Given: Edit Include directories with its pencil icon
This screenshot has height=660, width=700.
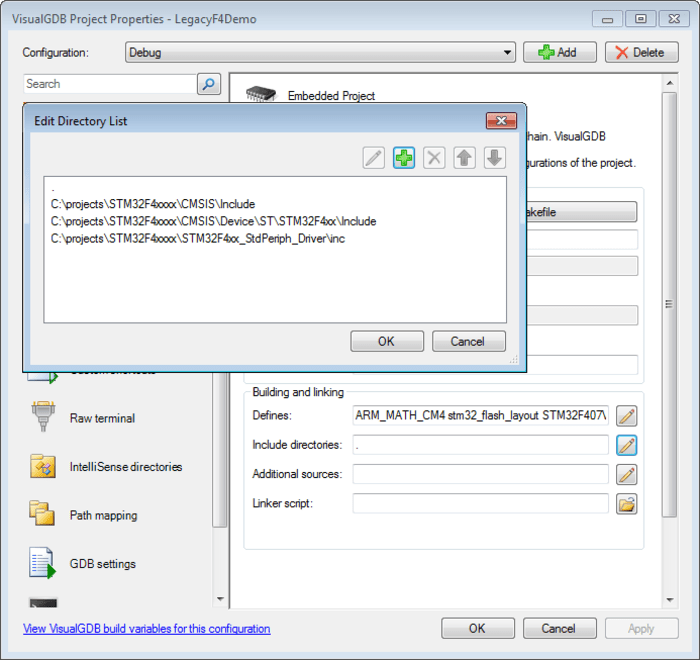Looking at the screenshot, I should [x=626, y=445].
